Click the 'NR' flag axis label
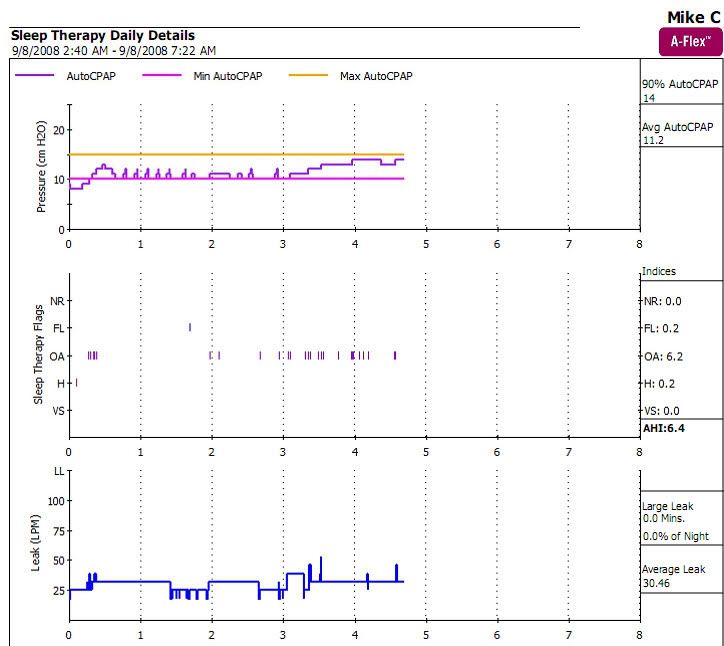Screen dimensions: 724x646 tap(57, 302)
